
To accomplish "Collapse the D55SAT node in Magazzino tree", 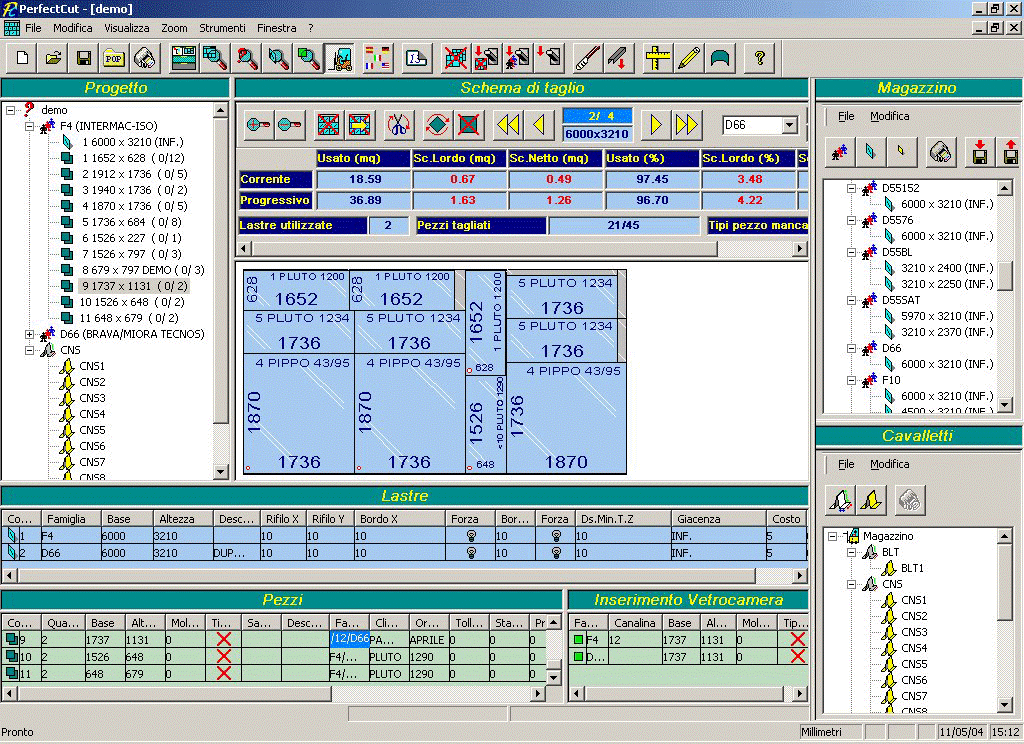I will (852, 300).
